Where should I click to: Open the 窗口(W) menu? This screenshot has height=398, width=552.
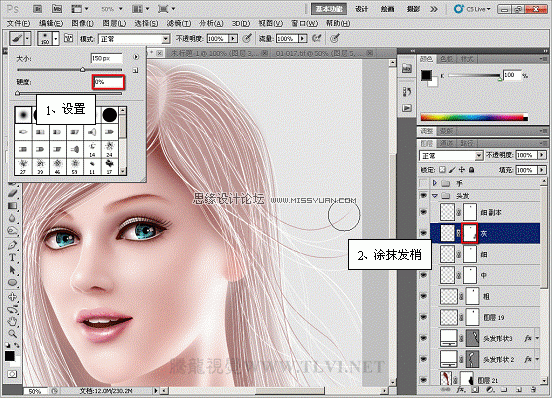pos(304,23)
